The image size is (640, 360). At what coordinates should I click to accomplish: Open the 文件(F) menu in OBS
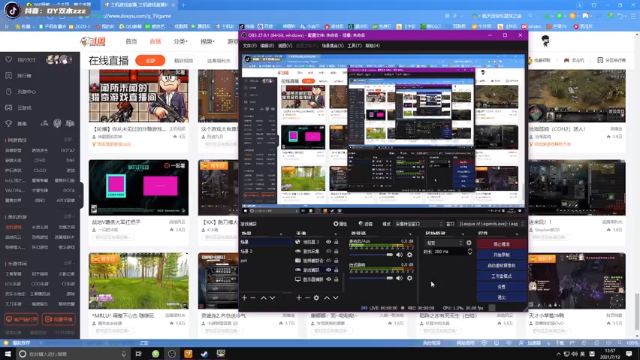coord(249,46)
